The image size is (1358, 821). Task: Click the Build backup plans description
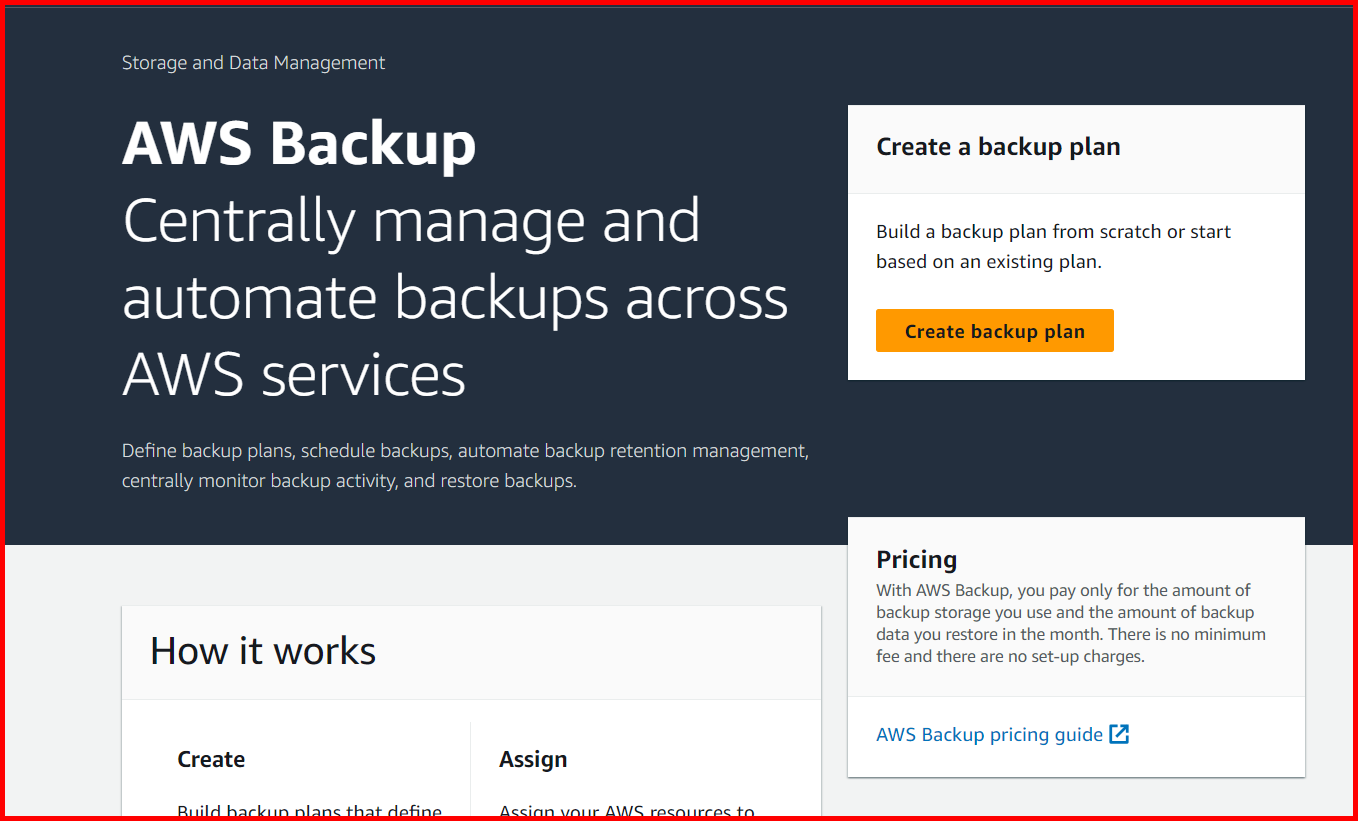tap(309, 810)
